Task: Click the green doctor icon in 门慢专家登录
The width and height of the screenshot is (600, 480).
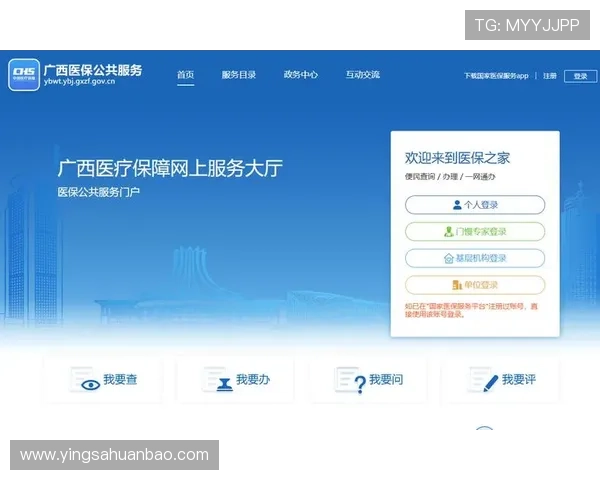Action: 448,232
